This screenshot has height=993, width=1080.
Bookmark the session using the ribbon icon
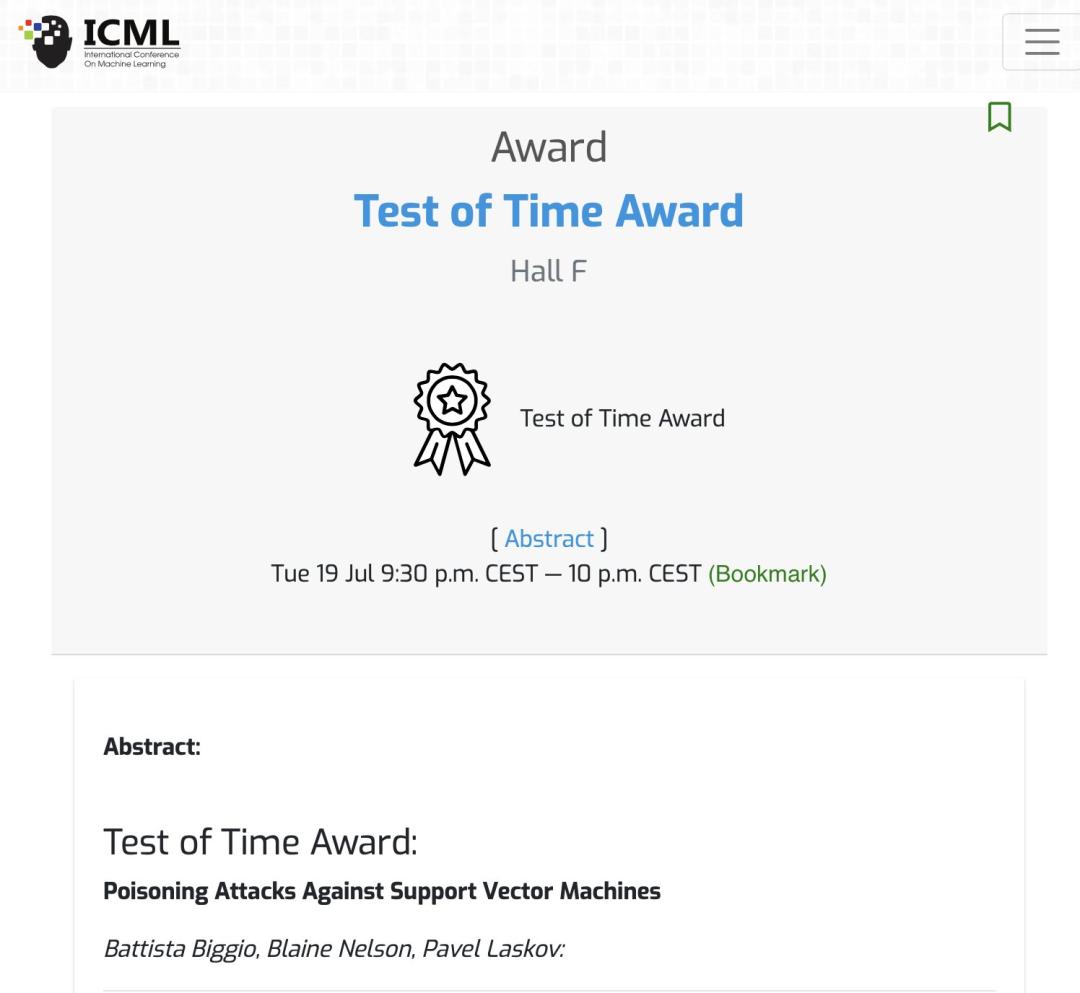[1000, 117]
